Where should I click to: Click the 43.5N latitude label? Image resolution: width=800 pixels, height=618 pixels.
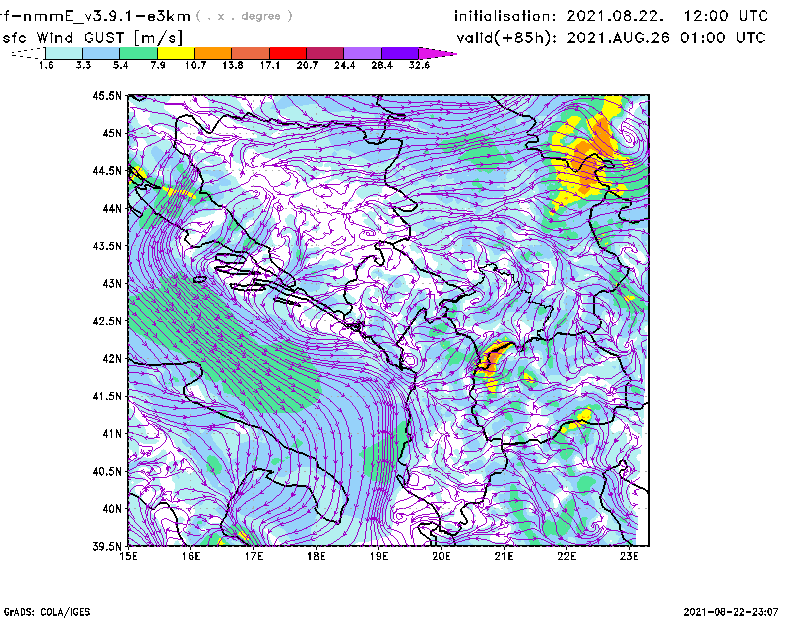coord(107,246)
